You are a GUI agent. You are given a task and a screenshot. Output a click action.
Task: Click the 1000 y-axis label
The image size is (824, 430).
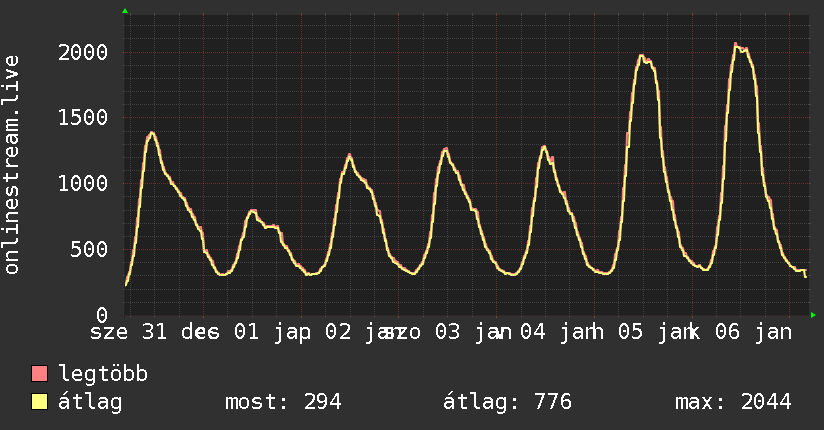(83, 183)
